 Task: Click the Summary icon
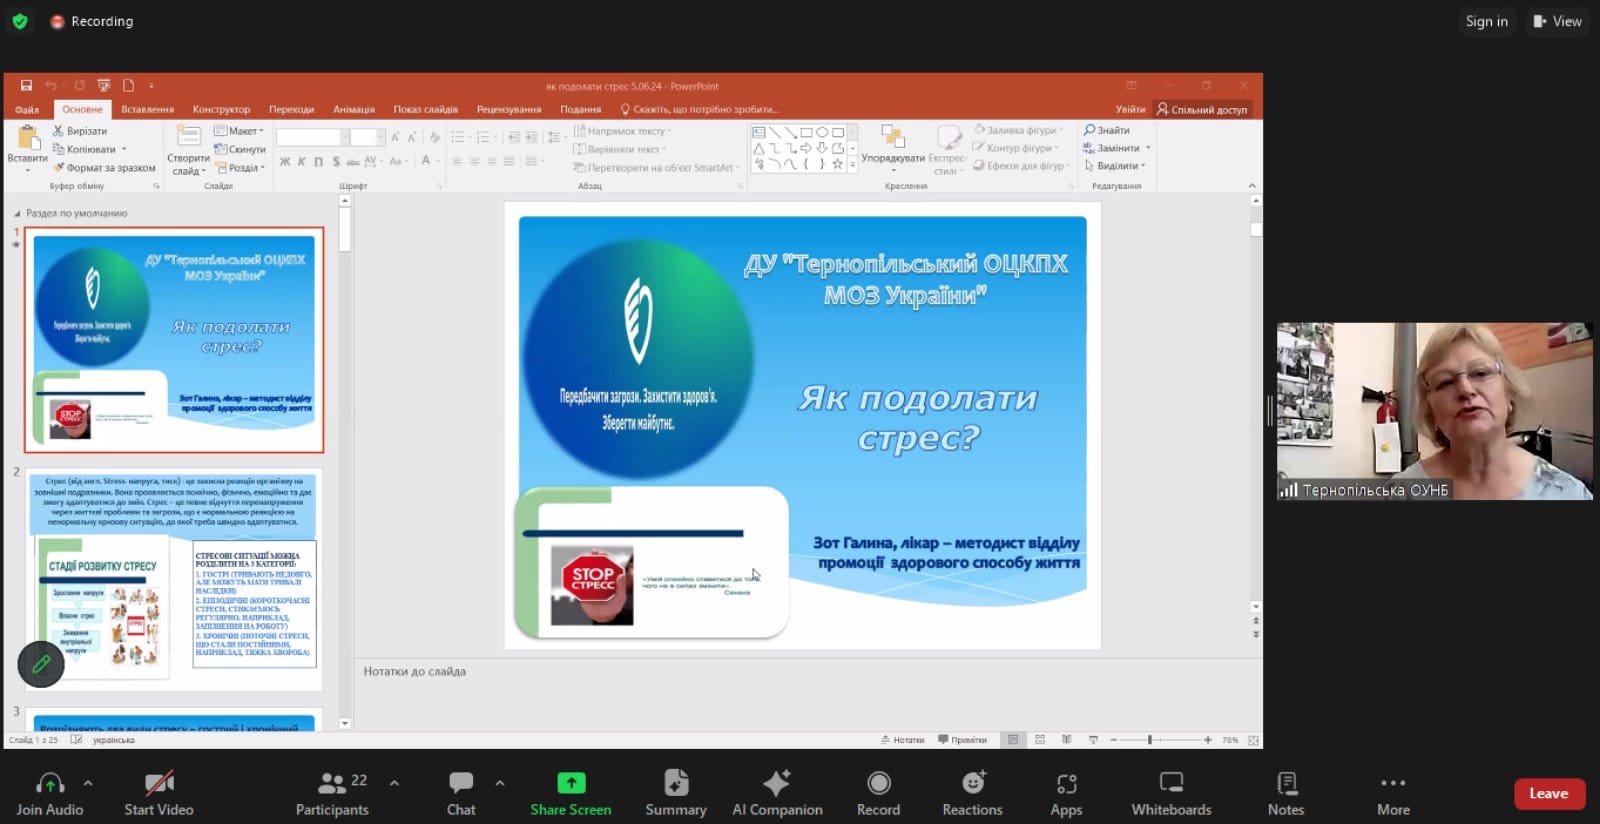[x=676, y=783]
